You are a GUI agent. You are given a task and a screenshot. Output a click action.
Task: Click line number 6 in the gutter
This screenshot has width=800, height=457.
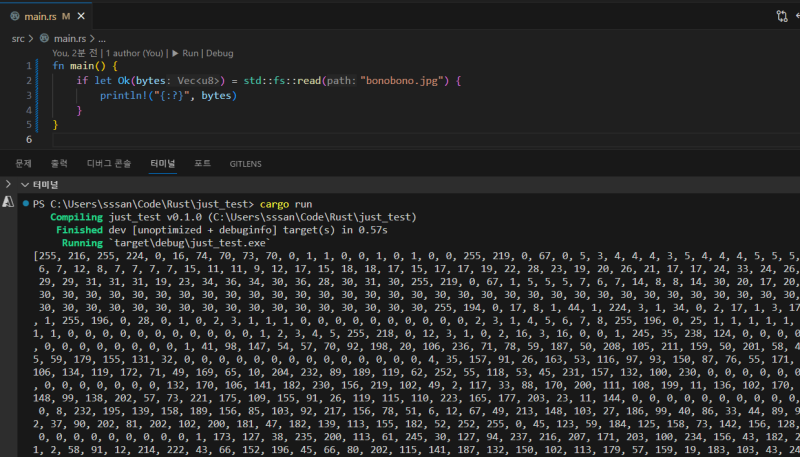pos(30,140)
